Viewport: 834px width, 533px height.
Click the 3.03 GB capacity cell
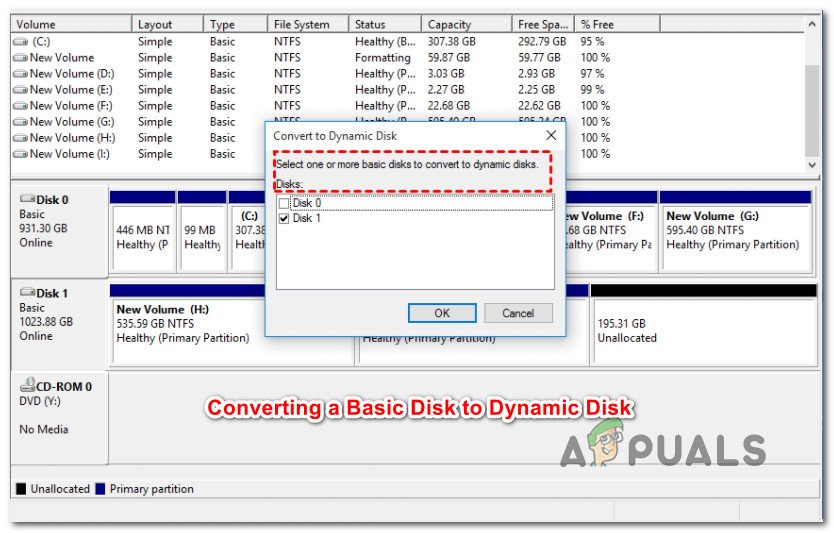click(x=446, y=73)
